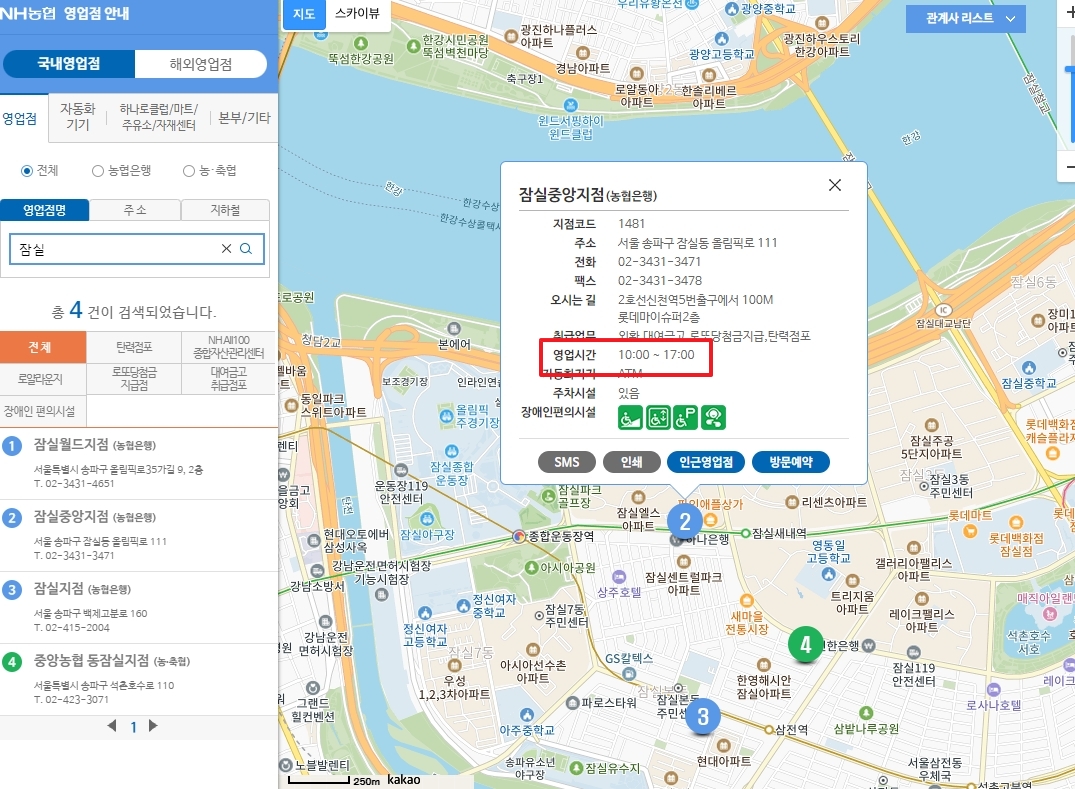The height and width of the screenshot is (789, 1075).
Task: Click map marker number 2 for 잠실중앙지점
Action: (x=685, y=519)
